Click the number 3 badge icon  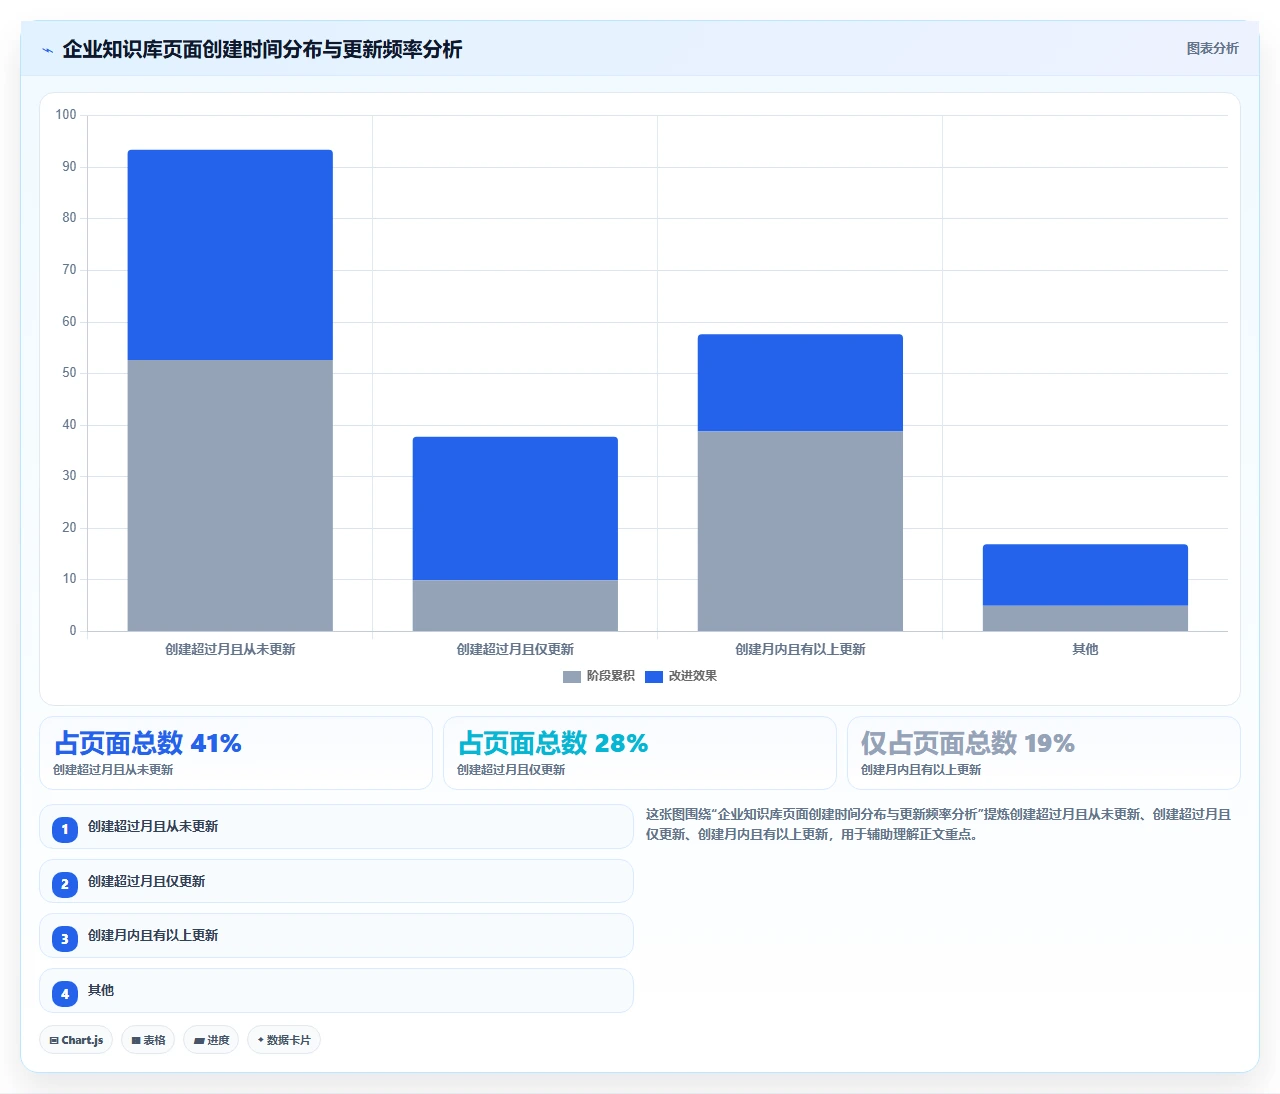click(65, 938)
